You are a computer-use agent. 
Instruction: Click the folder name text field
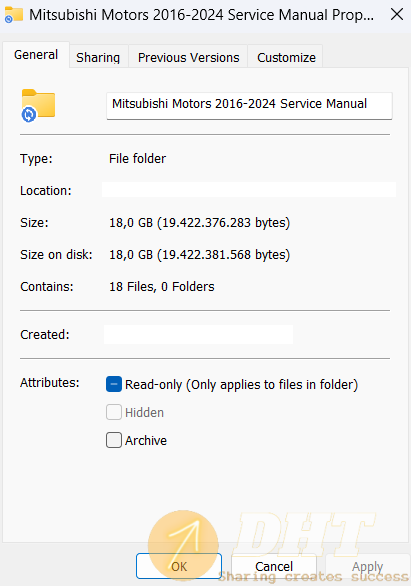(249, 106)
